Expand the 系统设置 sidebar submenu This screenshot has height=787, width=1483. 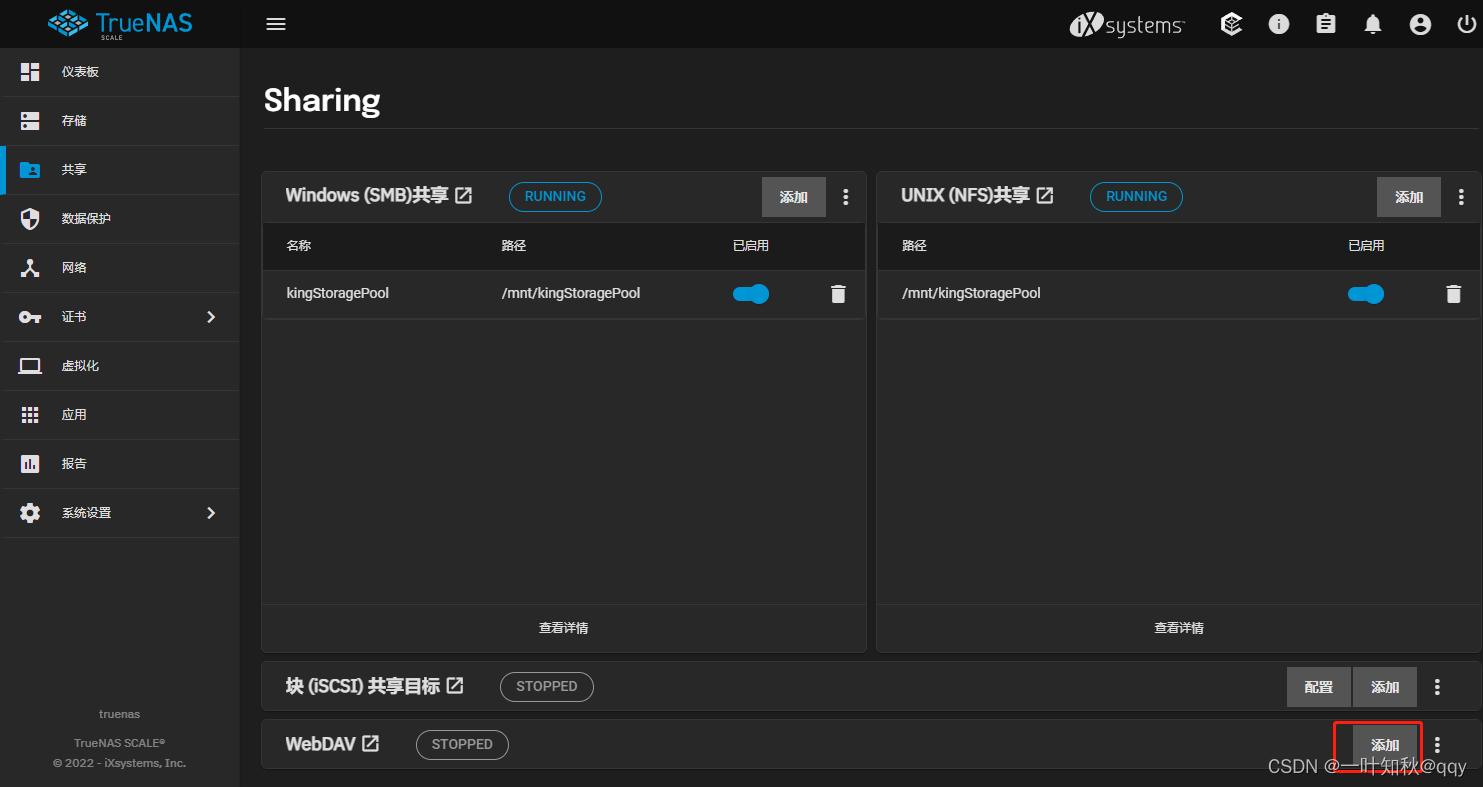pyautogui.click(x=211, y=513)
